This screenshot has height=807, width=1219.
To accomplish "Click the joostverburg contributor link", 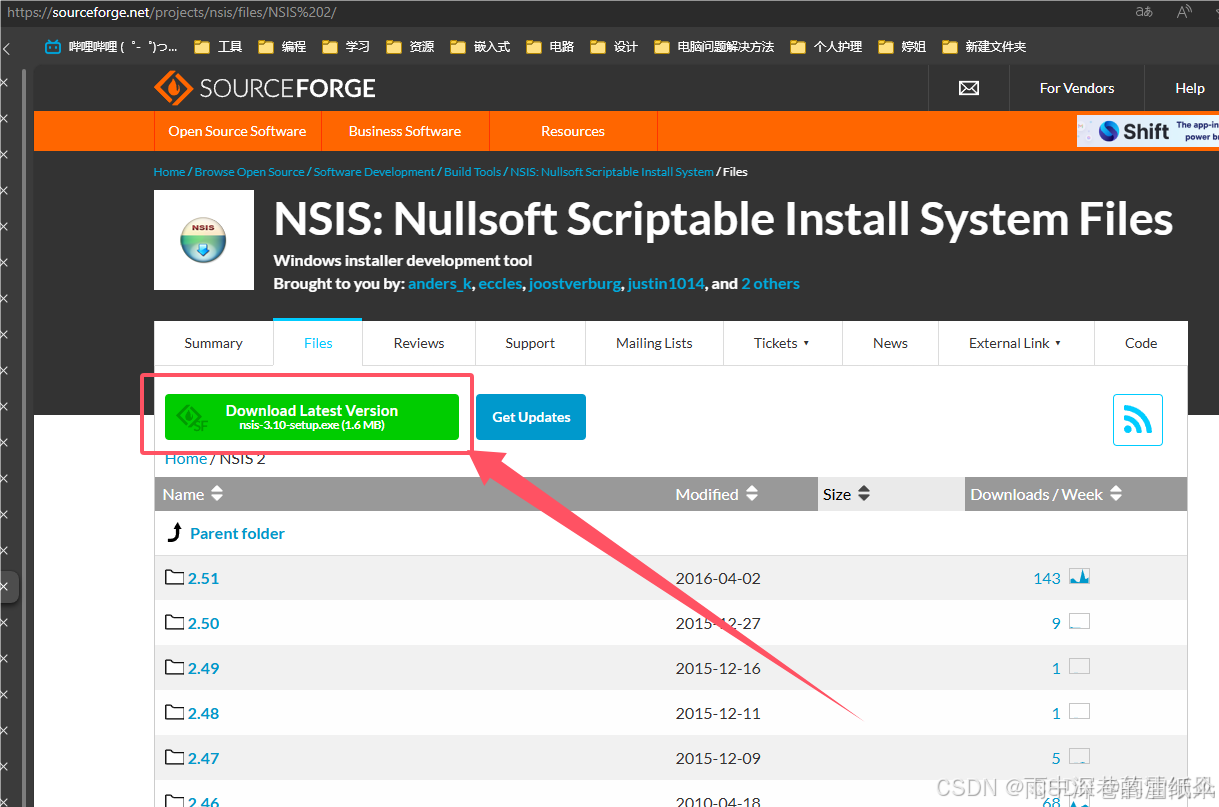I will click(576, 284).
